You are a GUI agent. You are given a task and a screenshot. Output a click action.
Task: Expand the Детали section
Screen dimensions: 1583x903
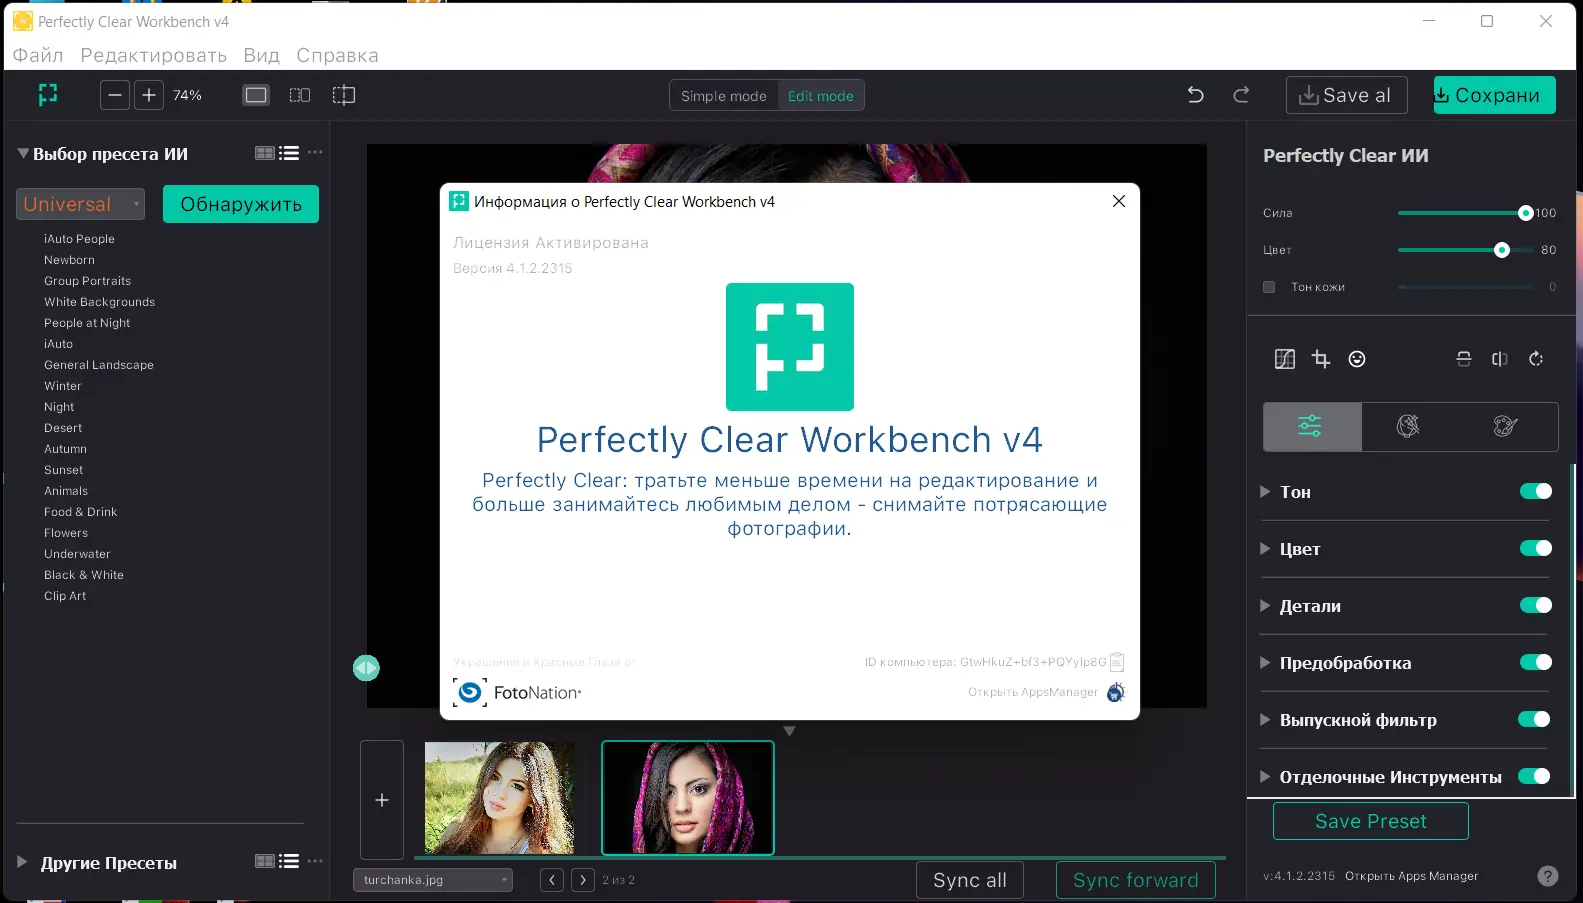pos(1265,605)
